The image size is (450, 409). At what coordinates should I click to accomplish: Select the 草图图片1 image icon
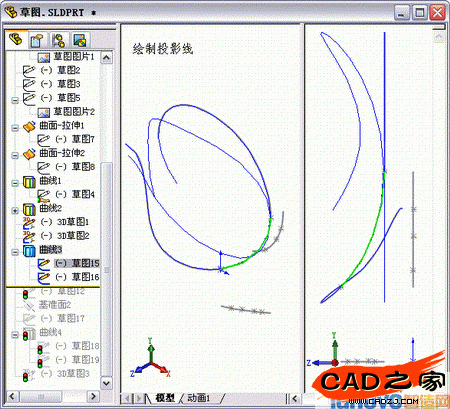(44, 57)
